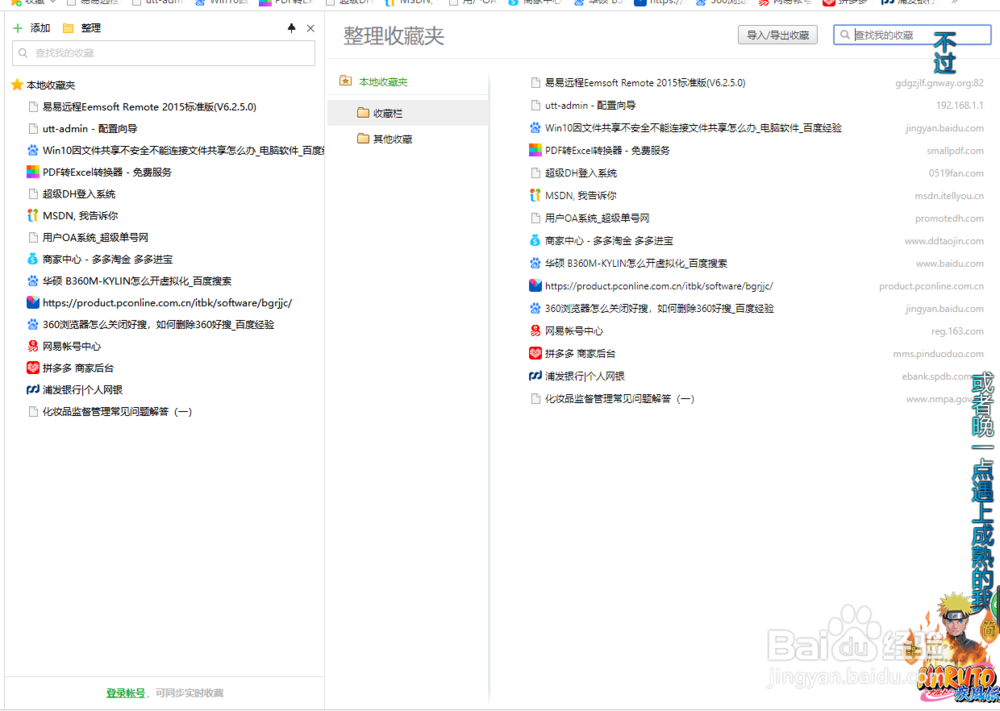This screenshot has height=711, width=1000.
Task: Click Baidu icon on main list 360浏览器怎么关闭好搜 row
Action: tap(535, 308)
